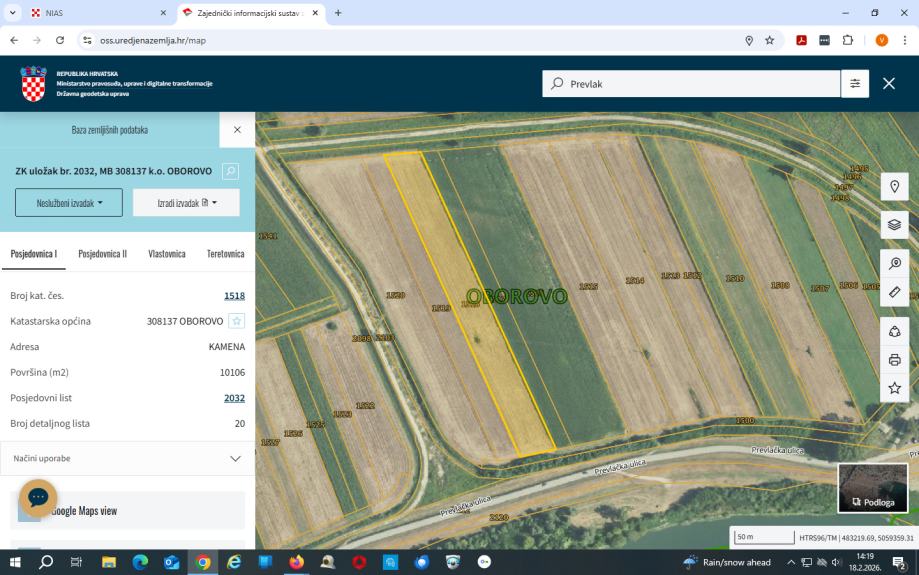The height and width of the screenshot is (575, 919).
Task: Close the NIAS browser tab
Action: tap(164, 12)
